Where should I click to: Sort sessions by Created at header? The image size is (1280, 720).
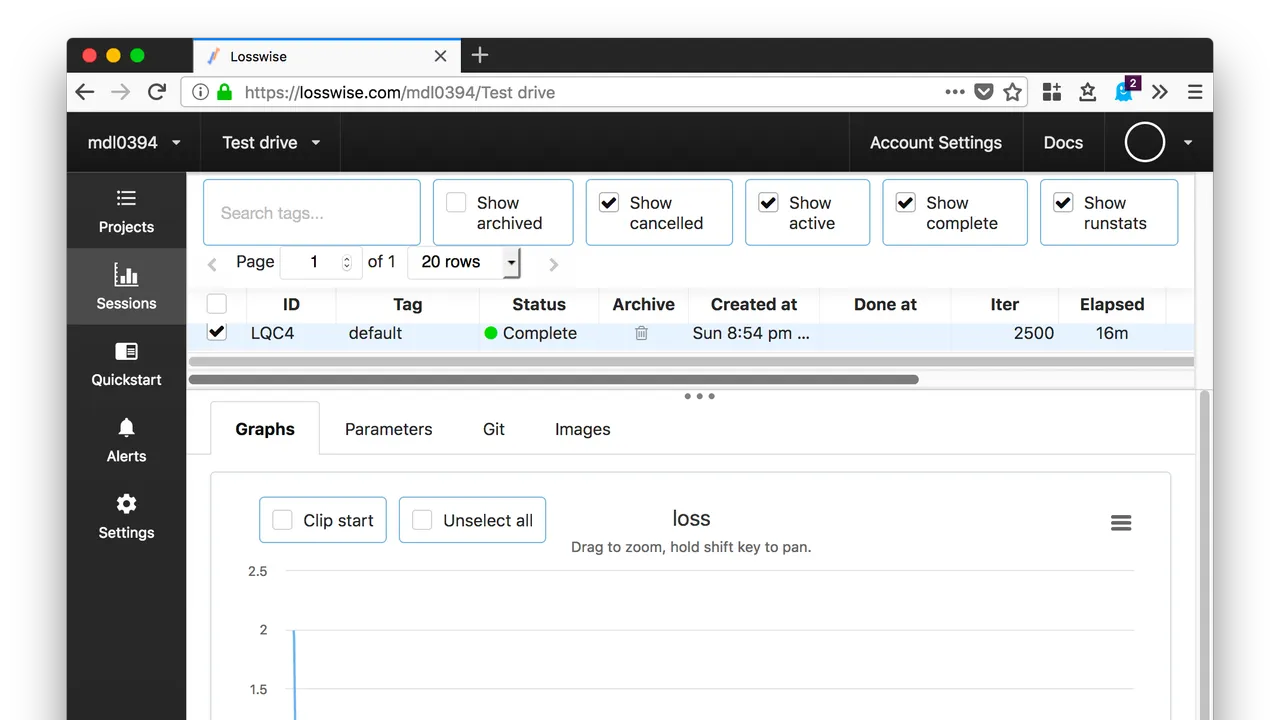754,304
